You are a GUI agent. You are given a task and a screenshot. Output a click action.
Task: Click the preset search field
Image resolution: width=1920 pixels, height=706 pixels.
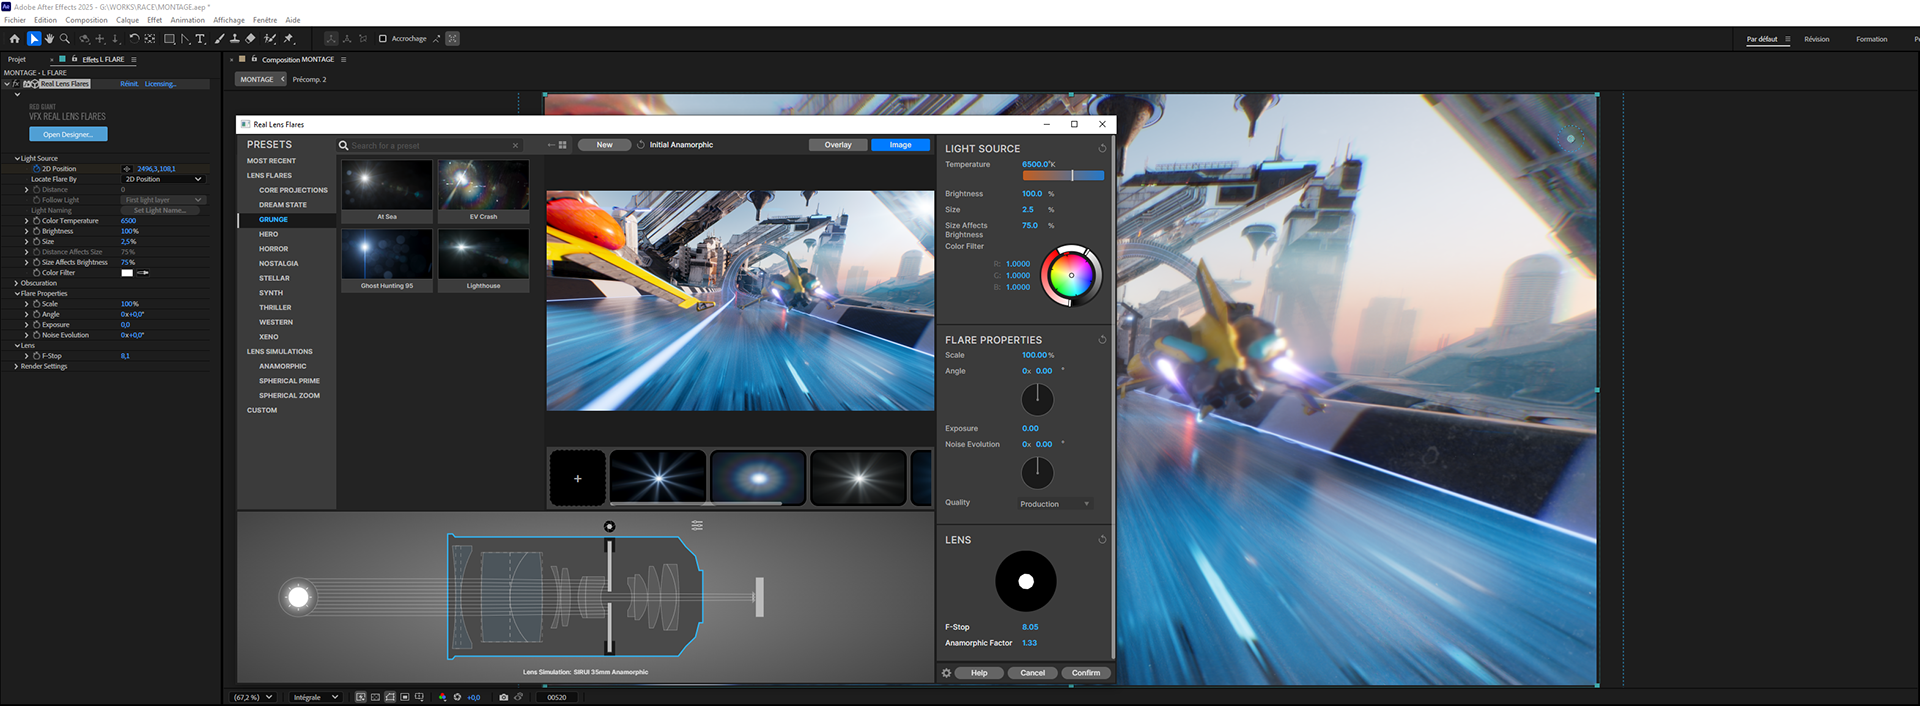point(430,146)
